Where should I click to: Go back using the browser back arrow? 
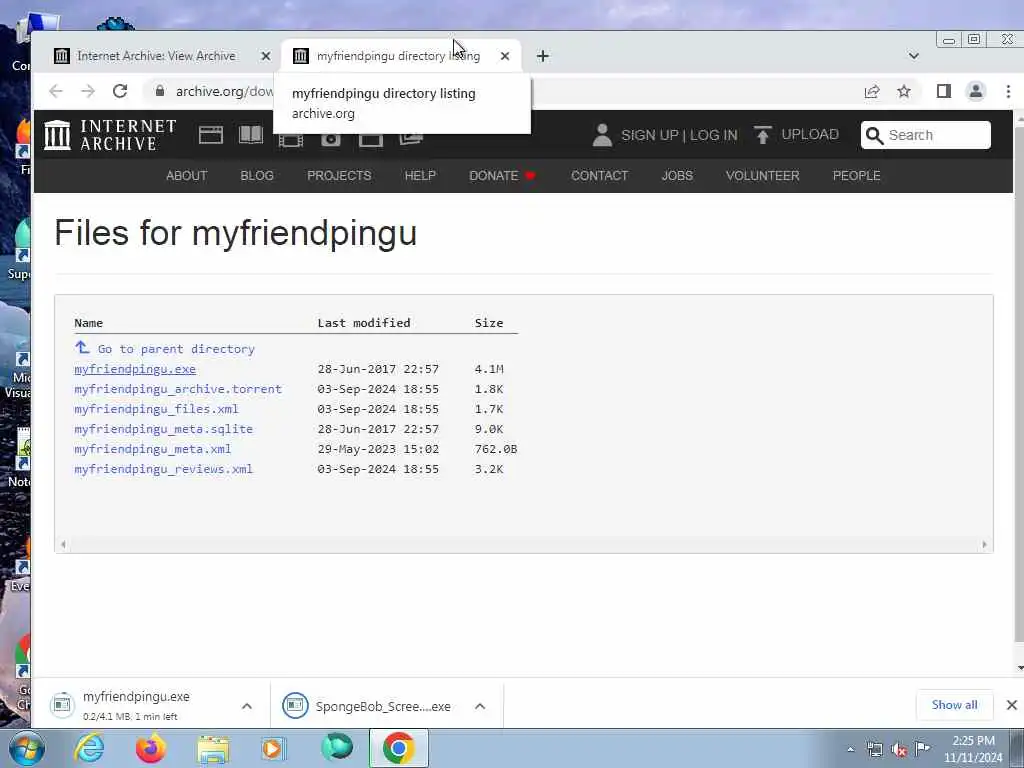[x=56, y=91]
